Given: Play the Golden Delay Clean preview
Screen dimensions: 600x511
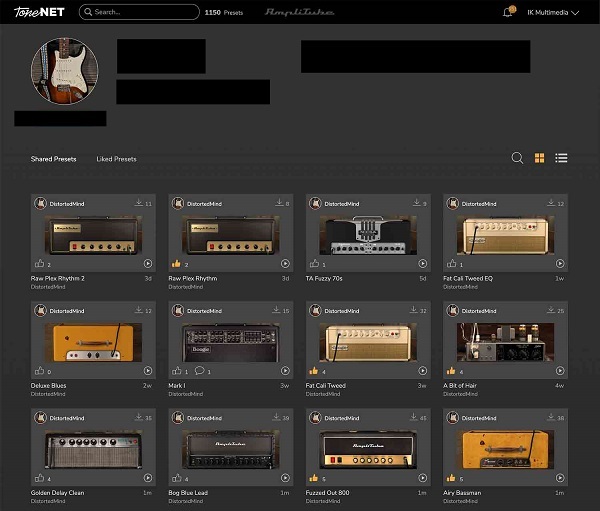Looking at the screenshot, I should 148,478.
